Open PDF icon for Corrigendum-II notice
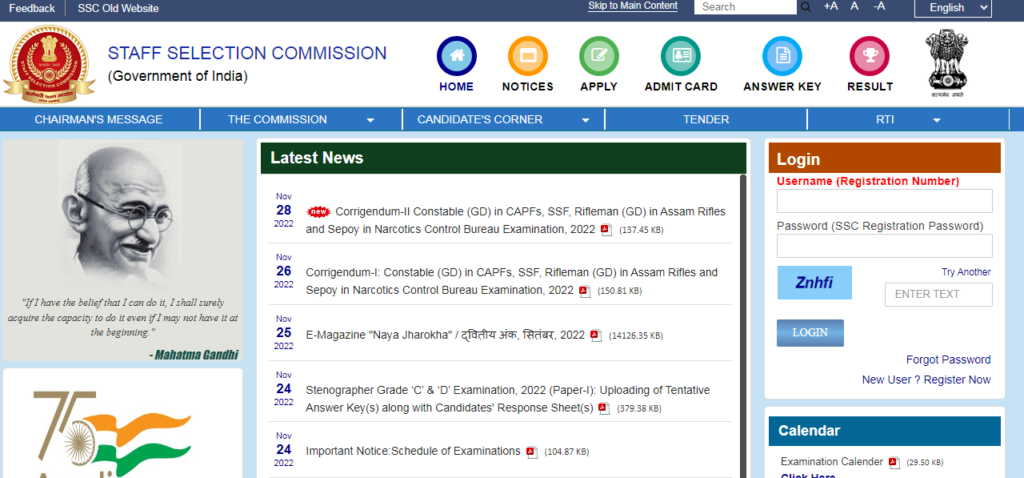 (607, 230)
